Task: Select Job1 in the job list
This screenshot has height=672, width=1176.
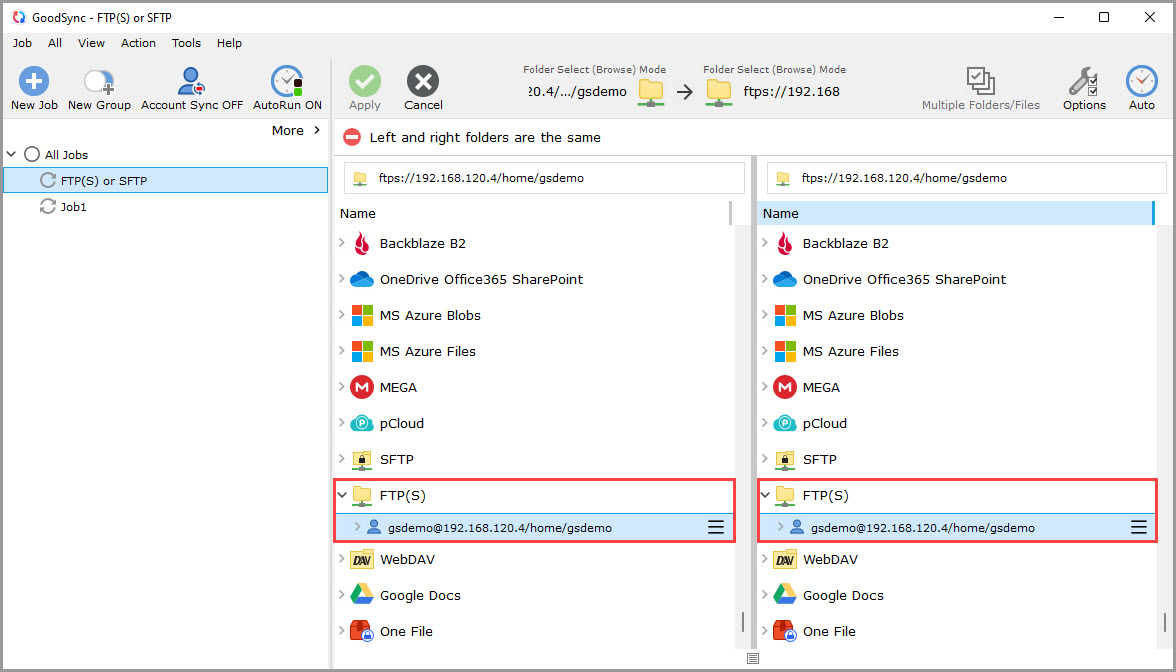Action: 74,207
